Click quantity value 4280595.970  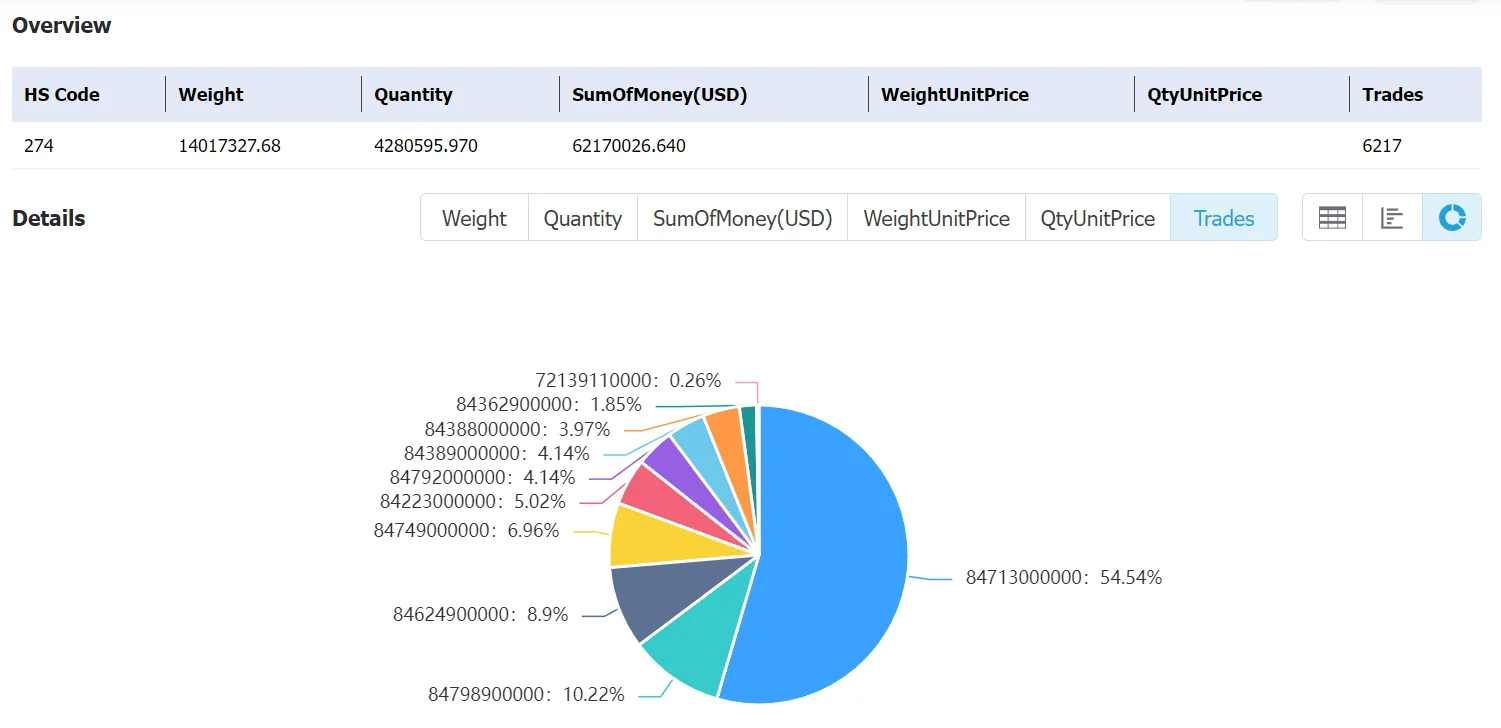(426, 146)
